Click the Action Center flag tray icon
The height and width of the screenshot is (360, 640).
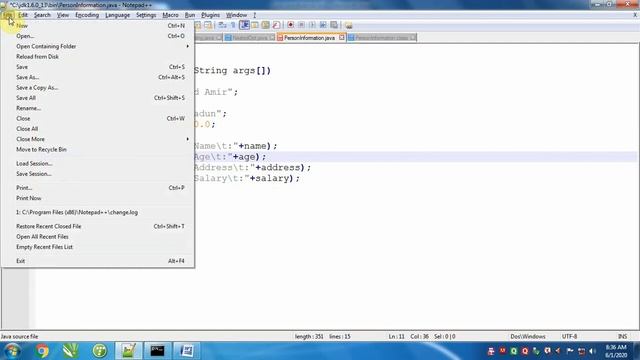[x=570, y=351]
